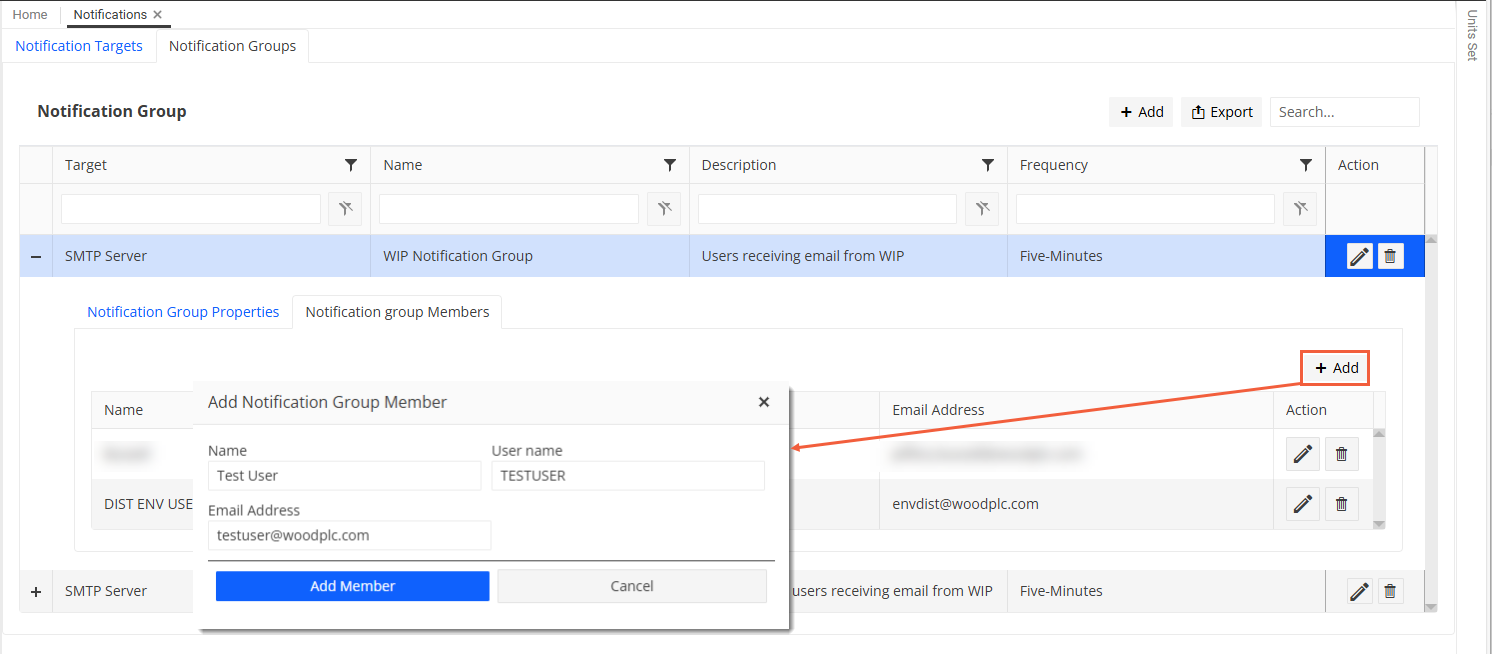Add a new notification group member
Image resolution: width=1492 pixels, height=654 pixels.
click(1336, 368)
